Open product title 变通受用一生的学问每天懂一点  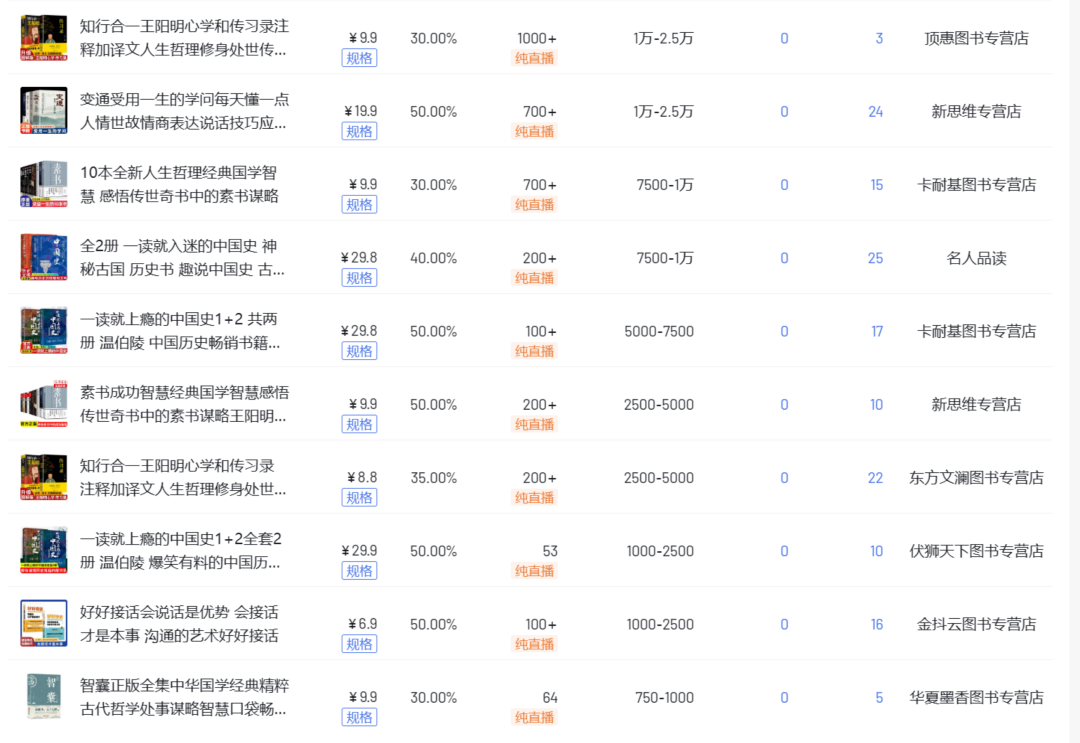point(184,111)
